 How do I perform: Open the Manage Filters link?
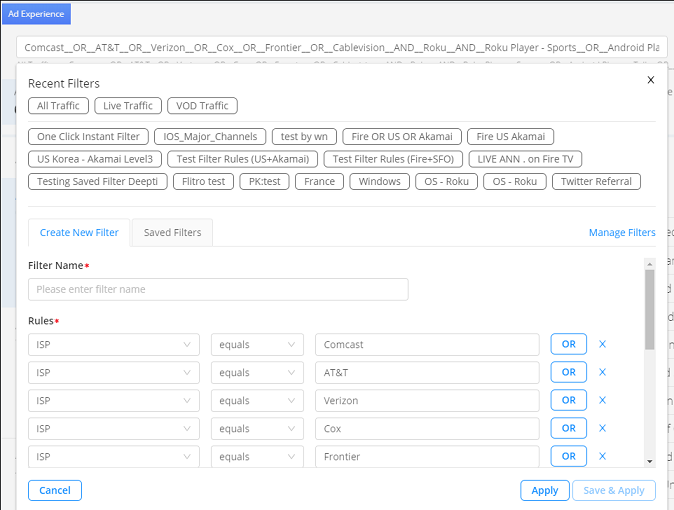click(621, 233)
